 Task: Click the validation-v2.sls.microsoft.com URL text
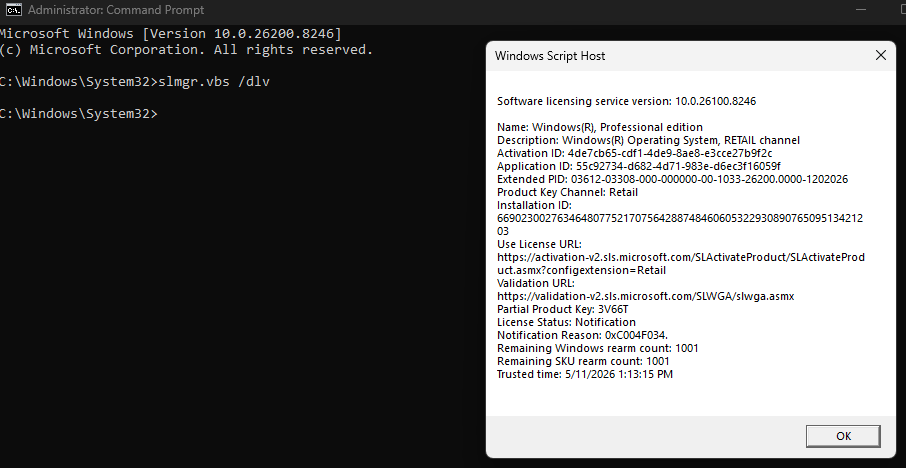click(645, 296)
